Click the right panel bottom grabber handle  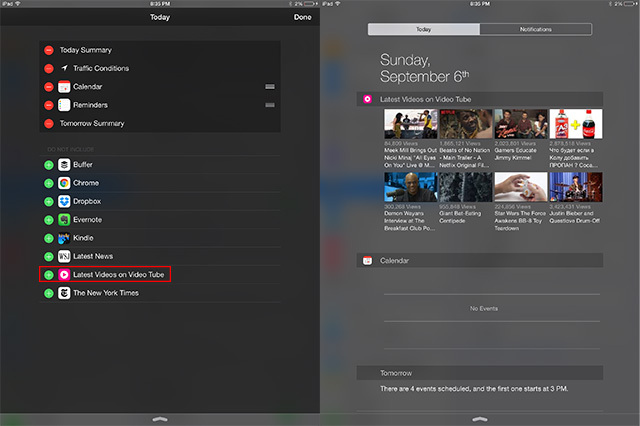[x=480, y=419]
